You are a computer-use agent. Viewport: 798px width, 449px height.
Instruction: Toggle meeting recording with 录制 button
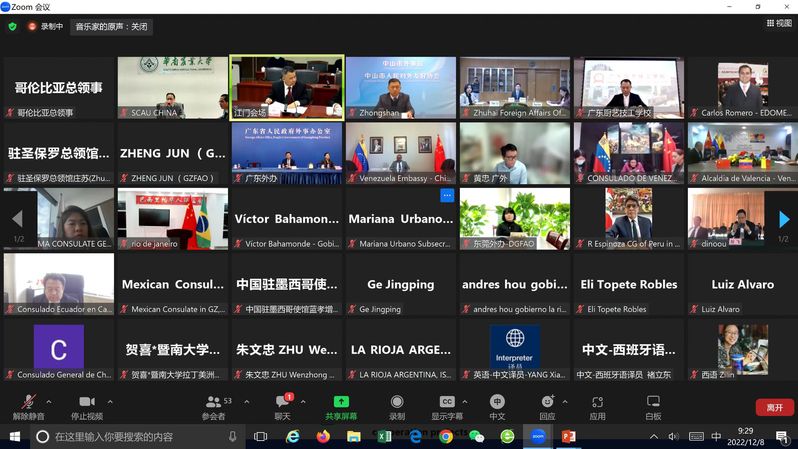pyautogui.click(x=397, y=406)
